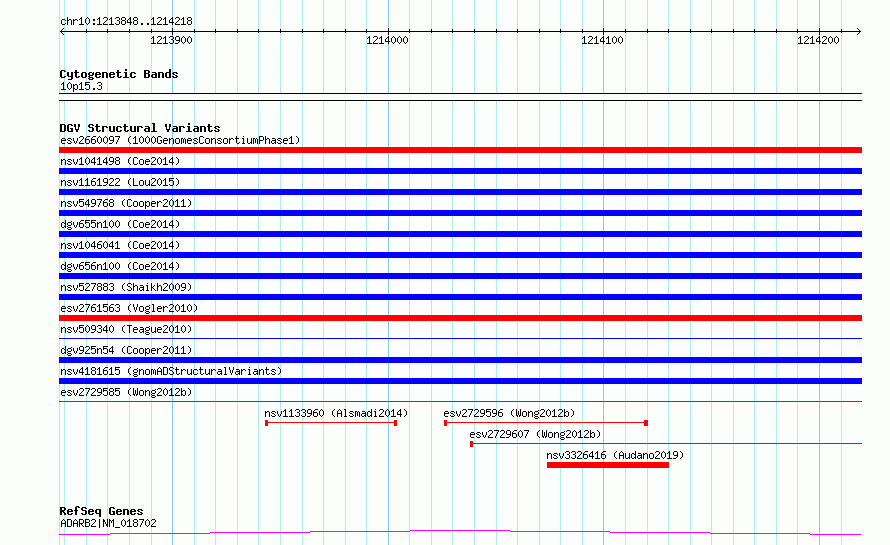The width and height of the screenshot is (890, 545).
Task: Open dgv655n100 (Coe2014) label
Action: [120, 224]
